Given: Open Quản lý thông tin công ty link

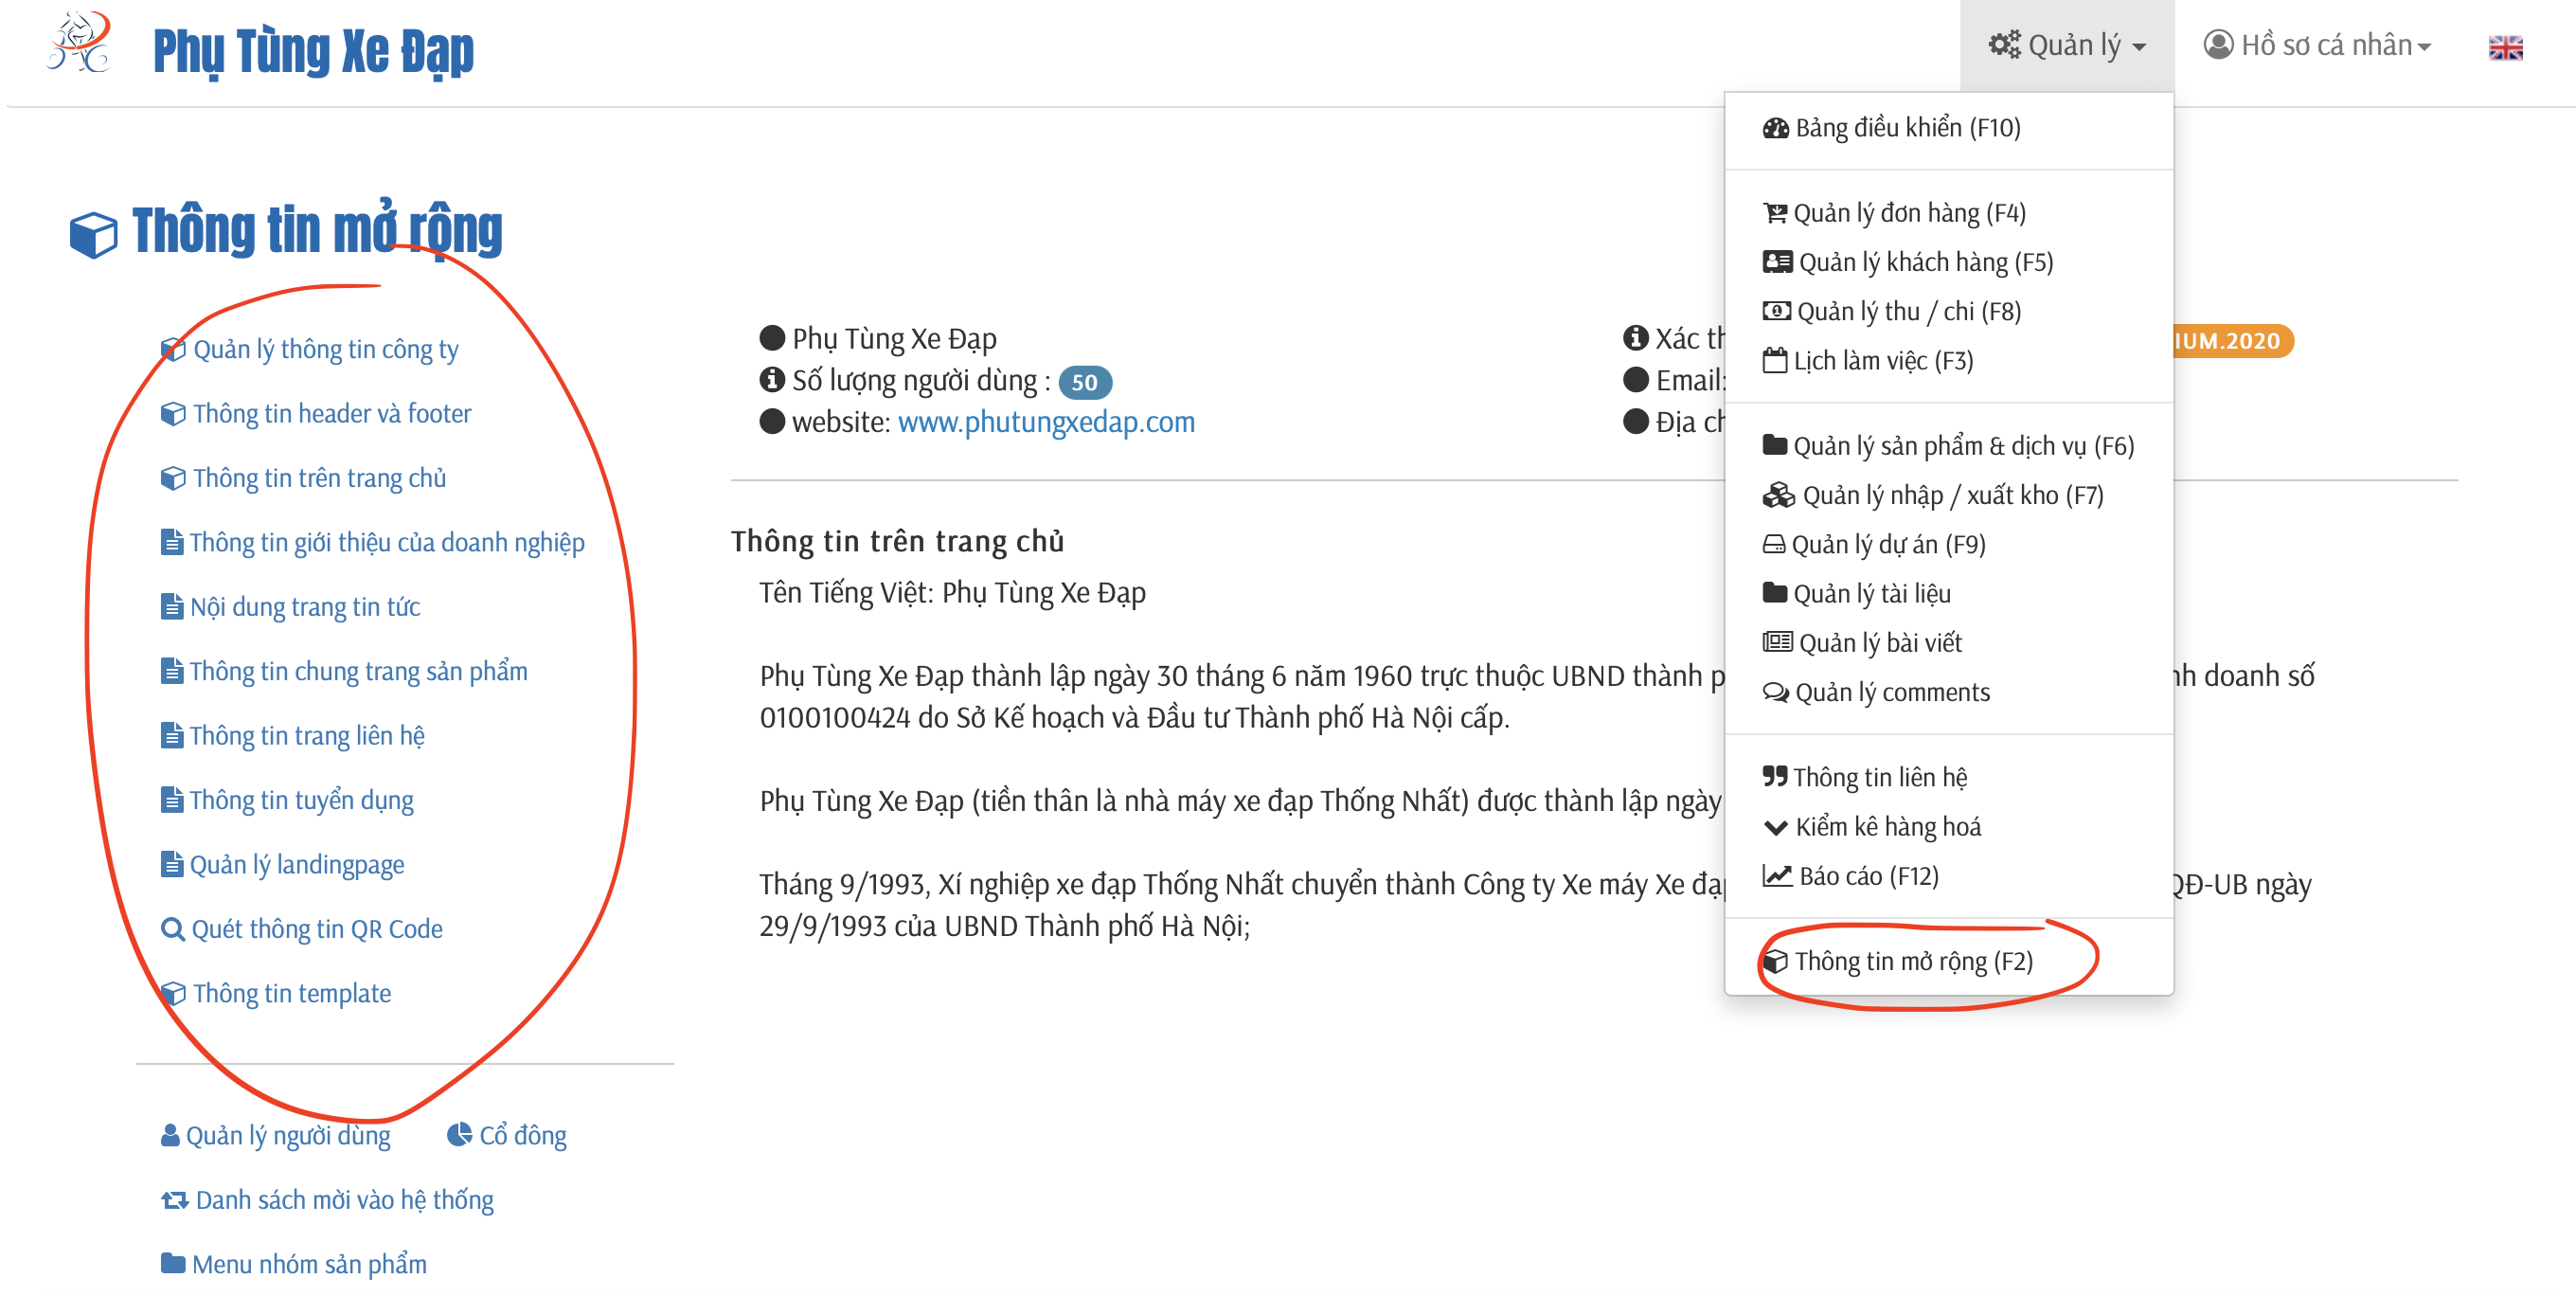Looking at the screenshot, I should tap(325, 349).
